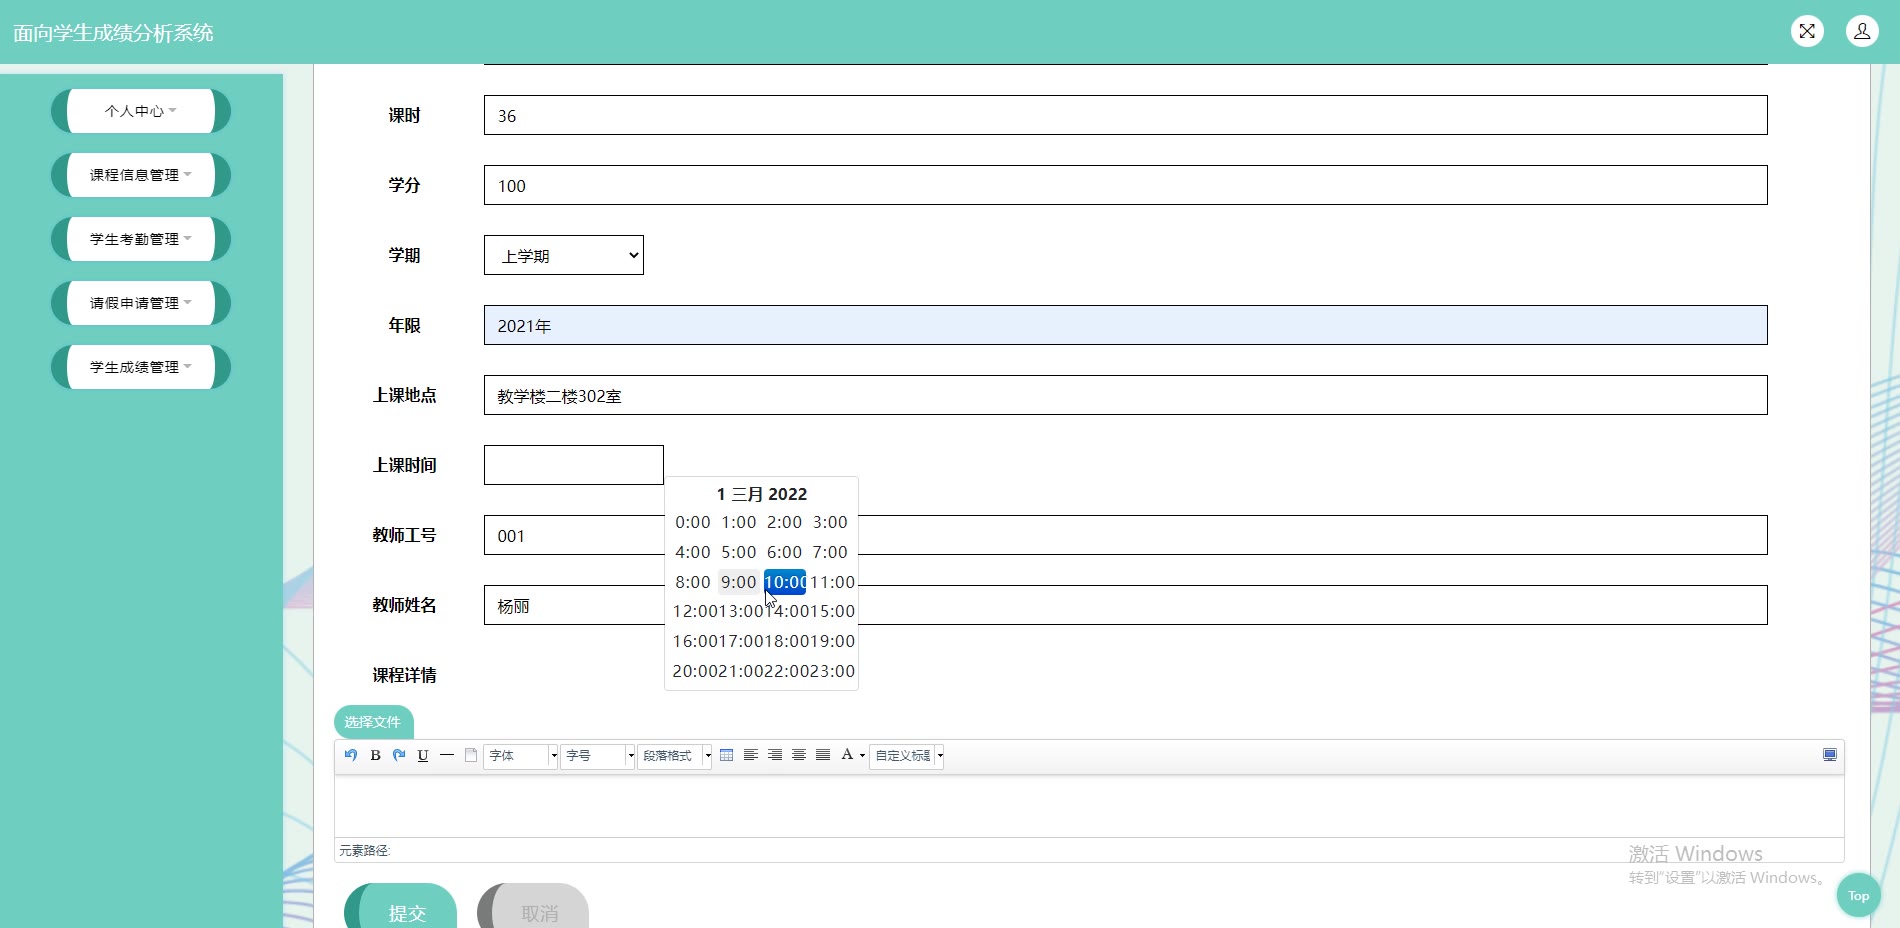Select 16:00 in the time picker

tap(695, 641)
